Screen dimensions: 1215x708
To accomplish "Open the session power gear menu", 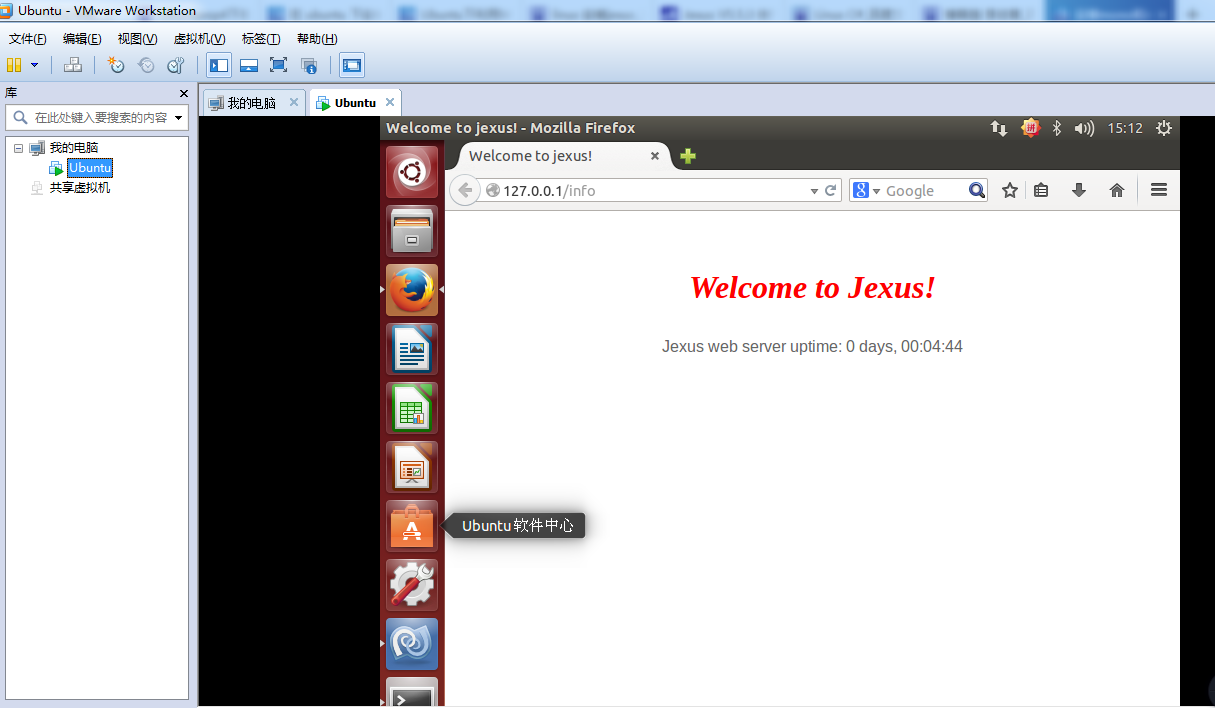I will 1163,128.
